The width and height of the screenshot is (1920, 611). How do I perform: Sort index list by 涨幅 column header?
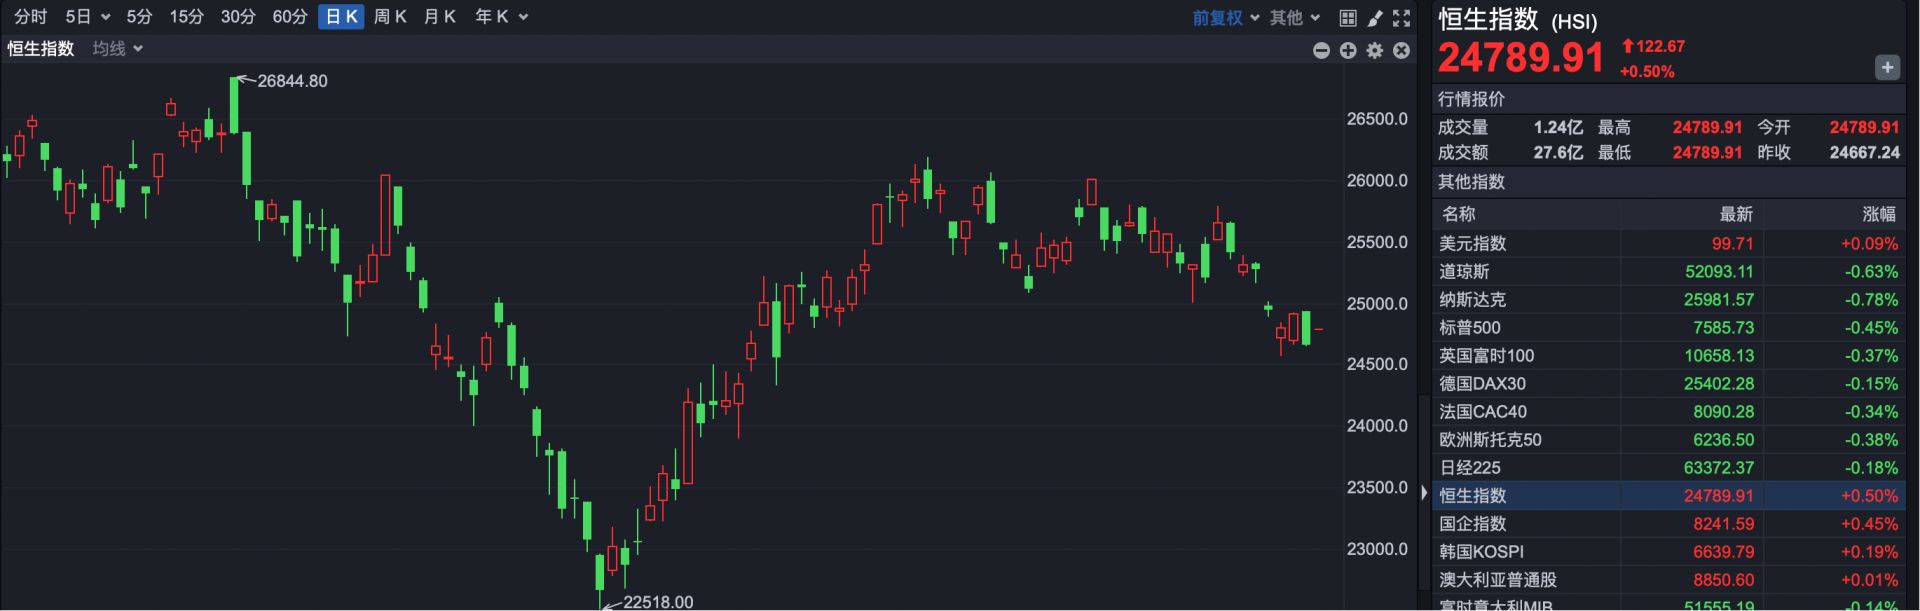pyautogui.click(x=1879, y=214)
